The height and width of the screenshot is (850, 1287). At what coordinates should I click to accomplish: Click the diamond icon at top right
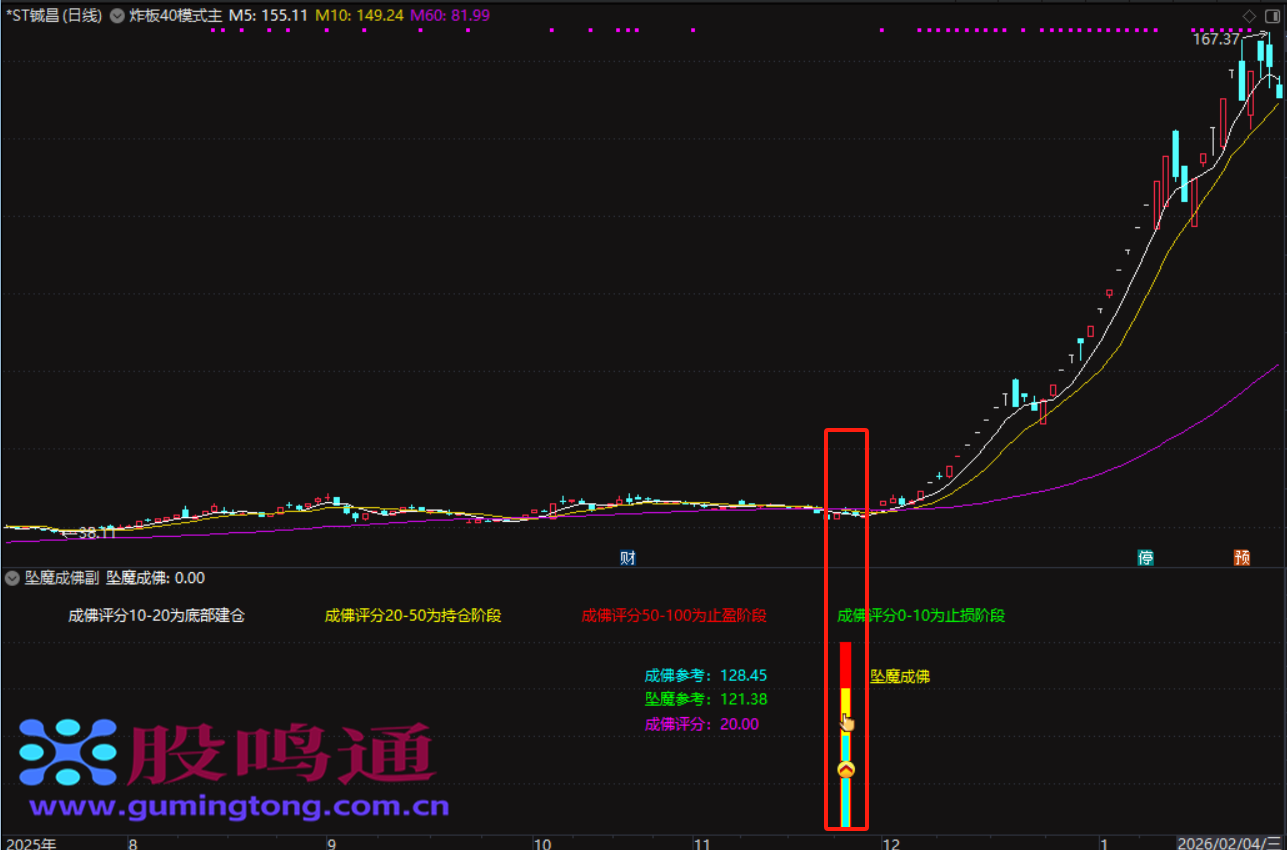tap(1248, 16)
